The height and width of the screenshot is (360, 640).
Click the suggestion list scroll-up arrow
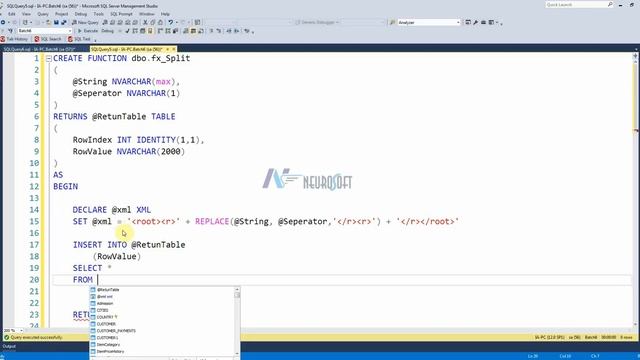tap(237, 289)
